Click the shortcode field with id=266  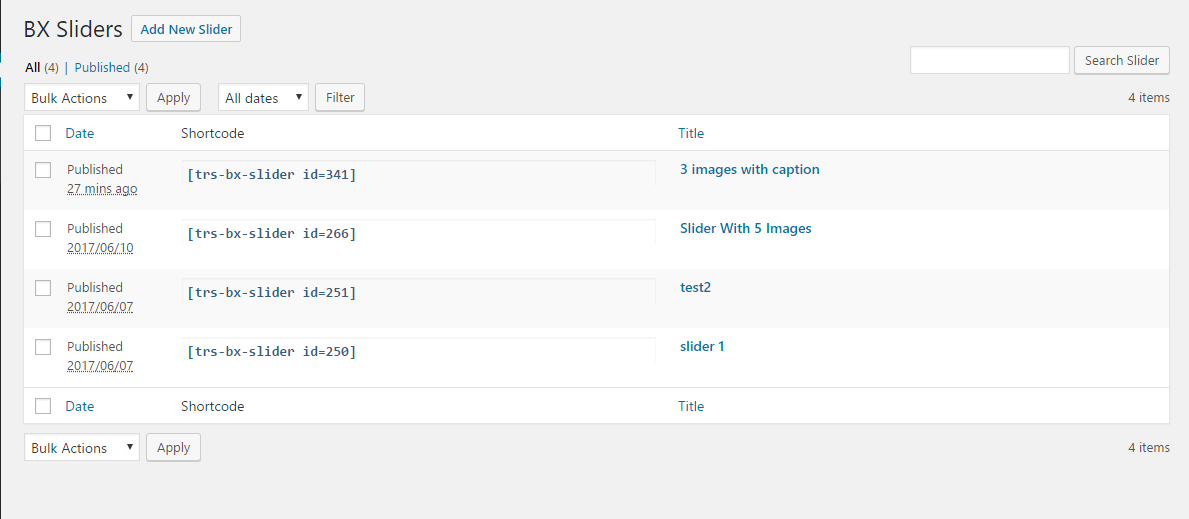[x=418, y=234]
